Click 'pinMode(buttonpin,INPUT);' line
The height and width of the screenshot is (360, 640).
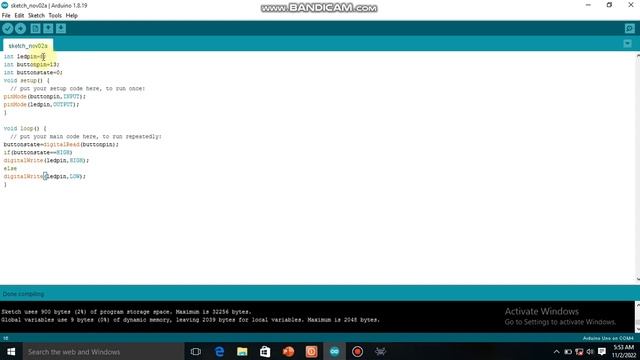click(44, 96)
